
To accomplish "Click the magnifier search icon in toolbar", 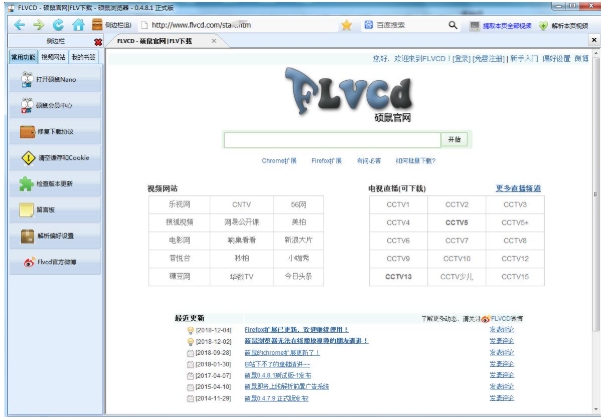I will tap(453, 24).
